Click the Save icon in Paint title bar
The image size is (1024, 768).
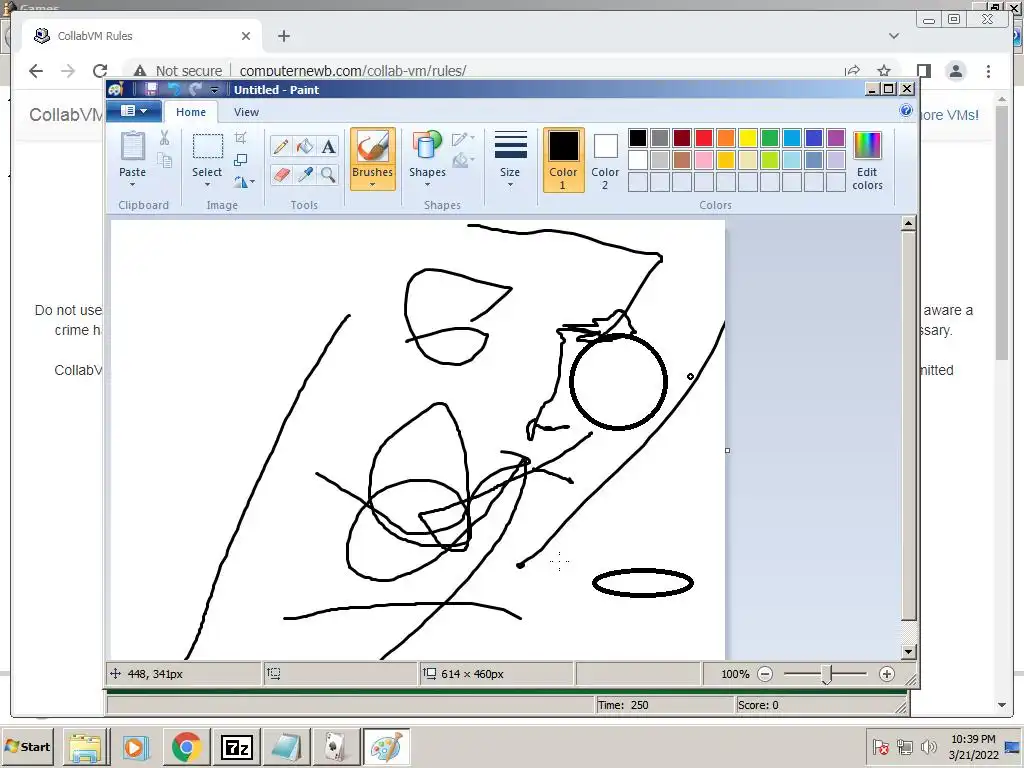coord(151,89)
